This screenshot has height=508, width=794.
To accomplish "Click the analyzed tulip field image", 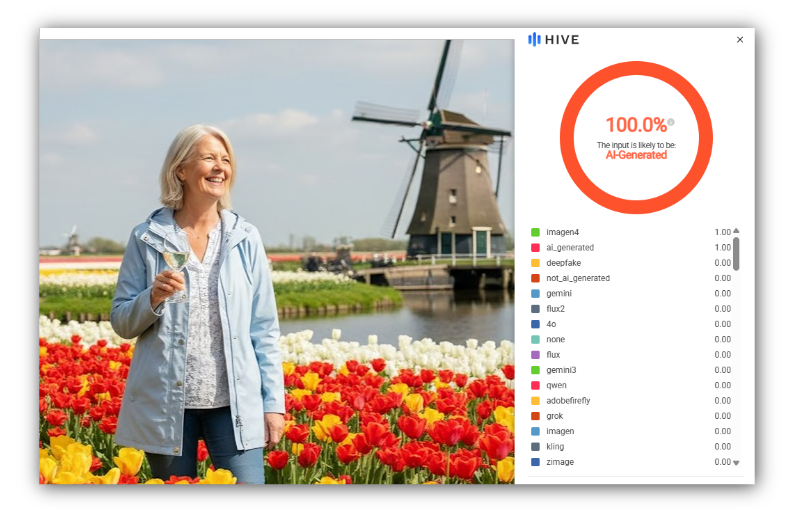I will pyautogui.click(x=276, y=262).
